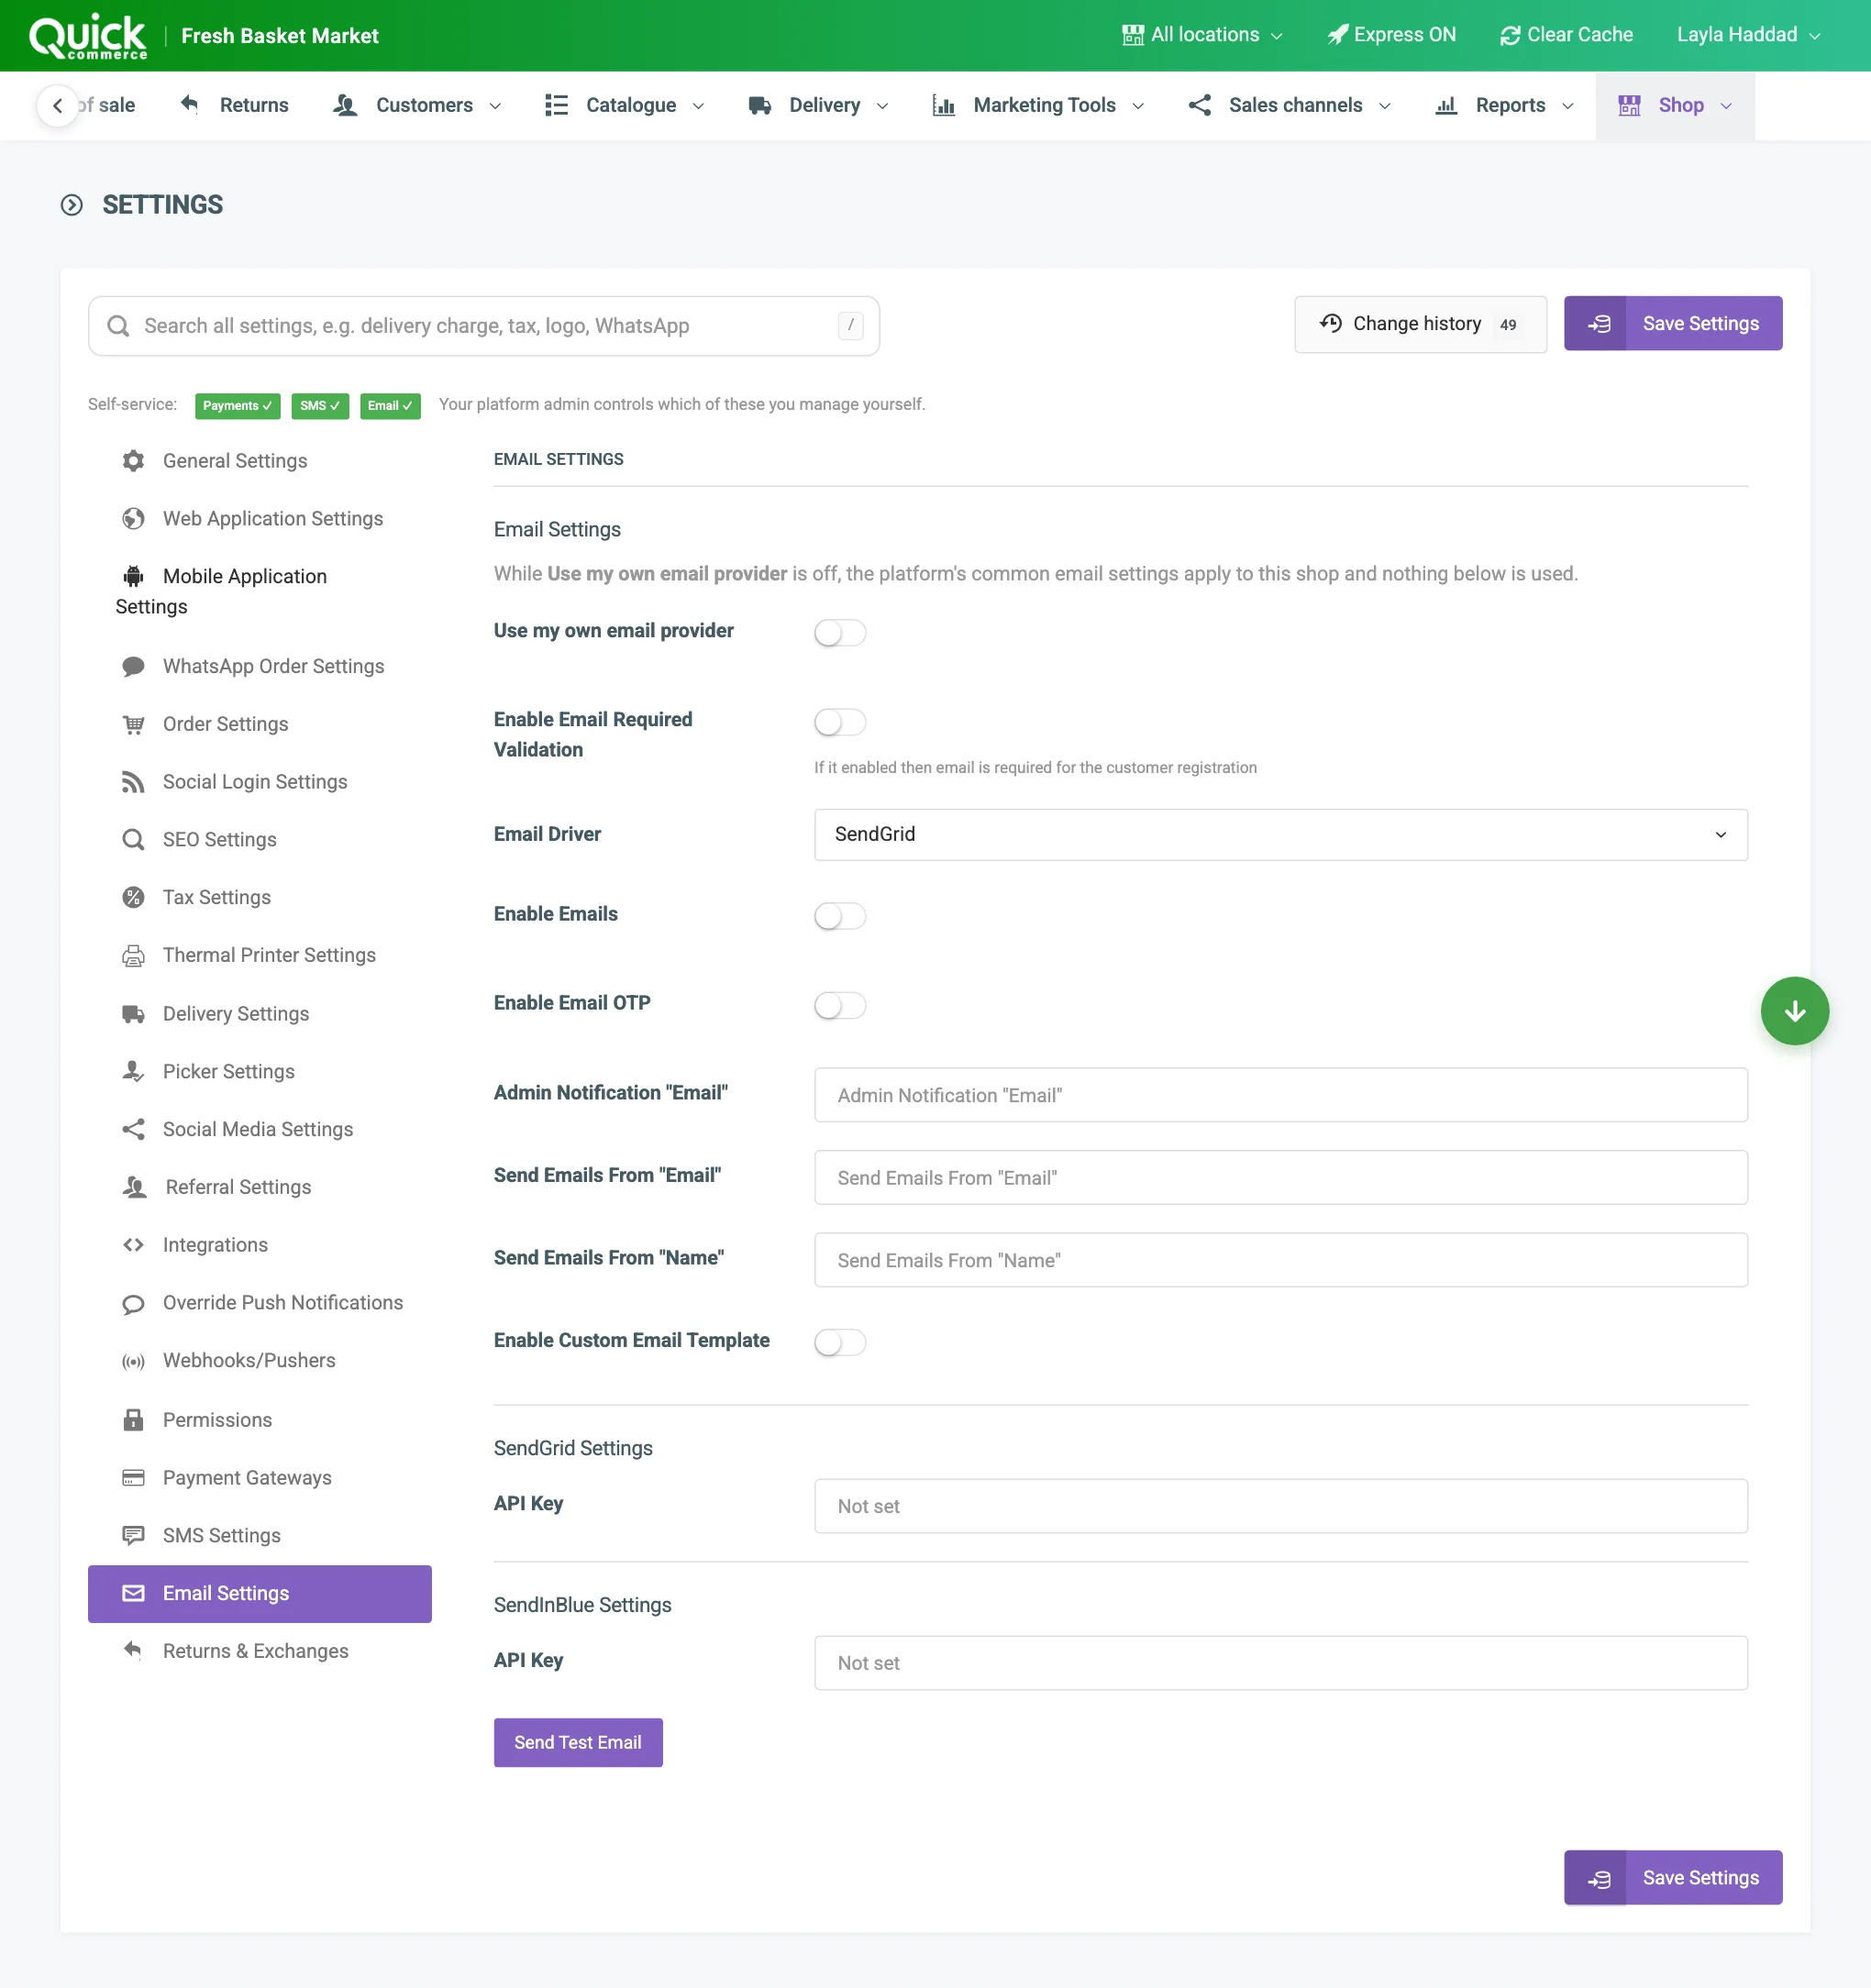Viewport: 1871px width, 1988px height.
Task: Click the lock icon beside Permissions
Action: tap(133, 1420)
